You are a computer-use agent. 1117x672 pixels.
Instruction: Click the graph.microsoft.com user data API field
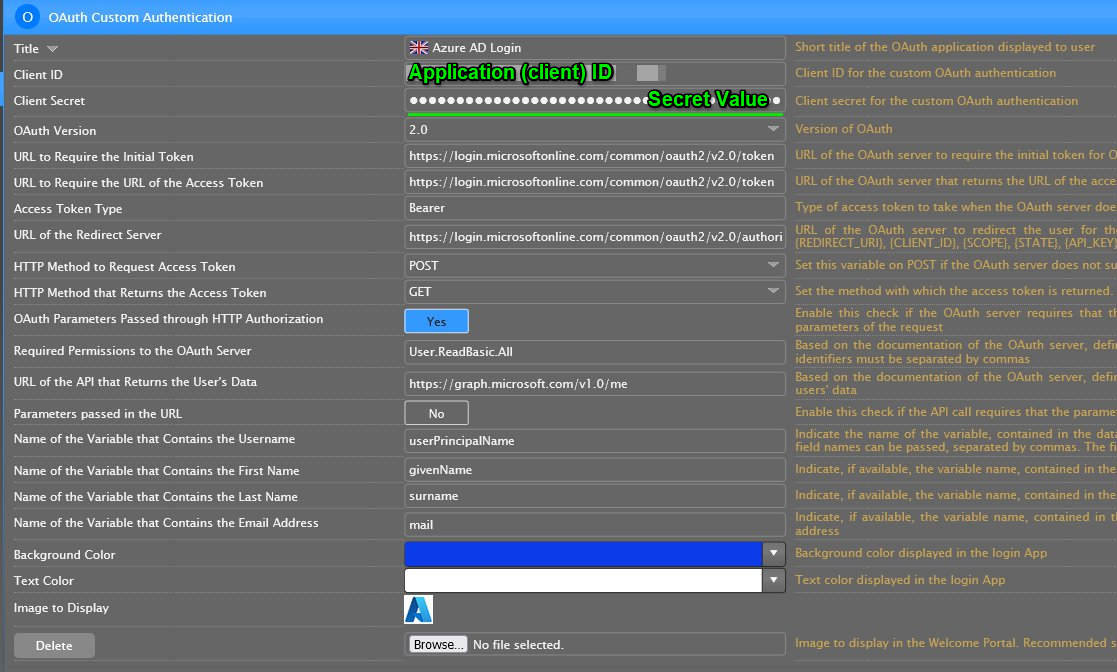click(x=595, y=383)
